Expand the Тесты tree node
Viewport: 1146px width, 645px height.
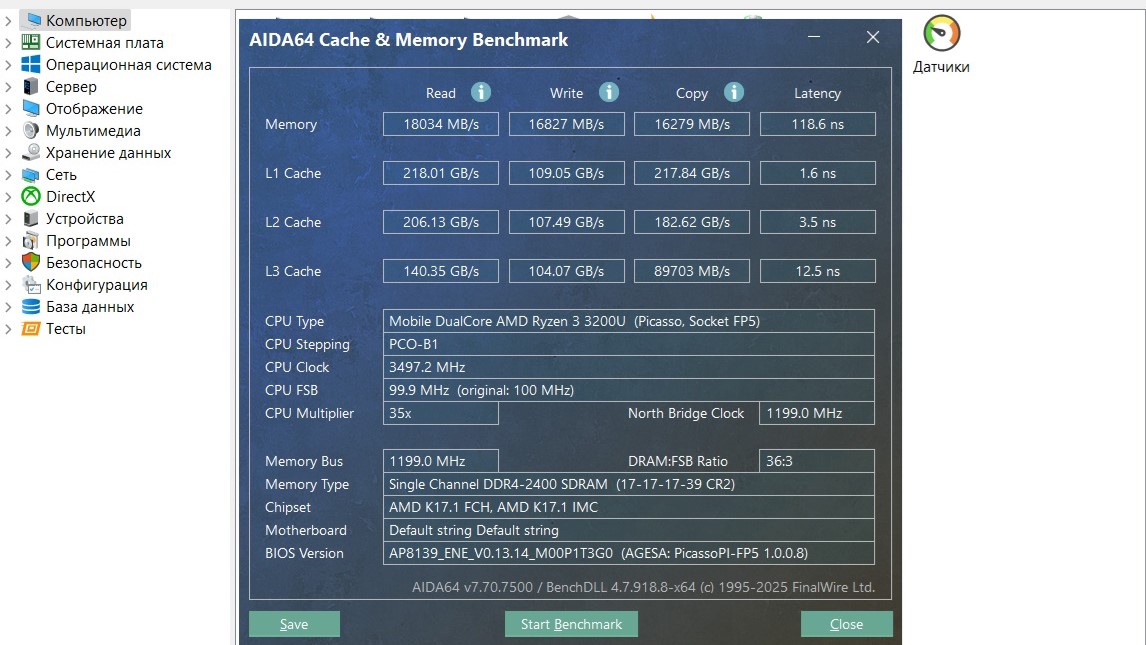(8, 328)
